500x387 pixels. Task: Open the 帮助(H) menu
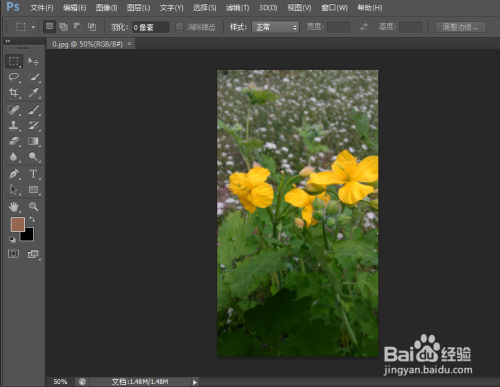[x=370, y=8]
